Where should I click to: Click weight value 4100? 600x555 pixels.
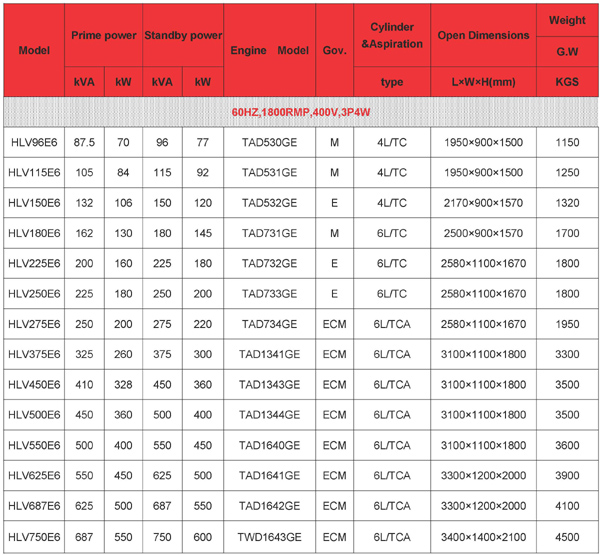(x=567, y=506)
